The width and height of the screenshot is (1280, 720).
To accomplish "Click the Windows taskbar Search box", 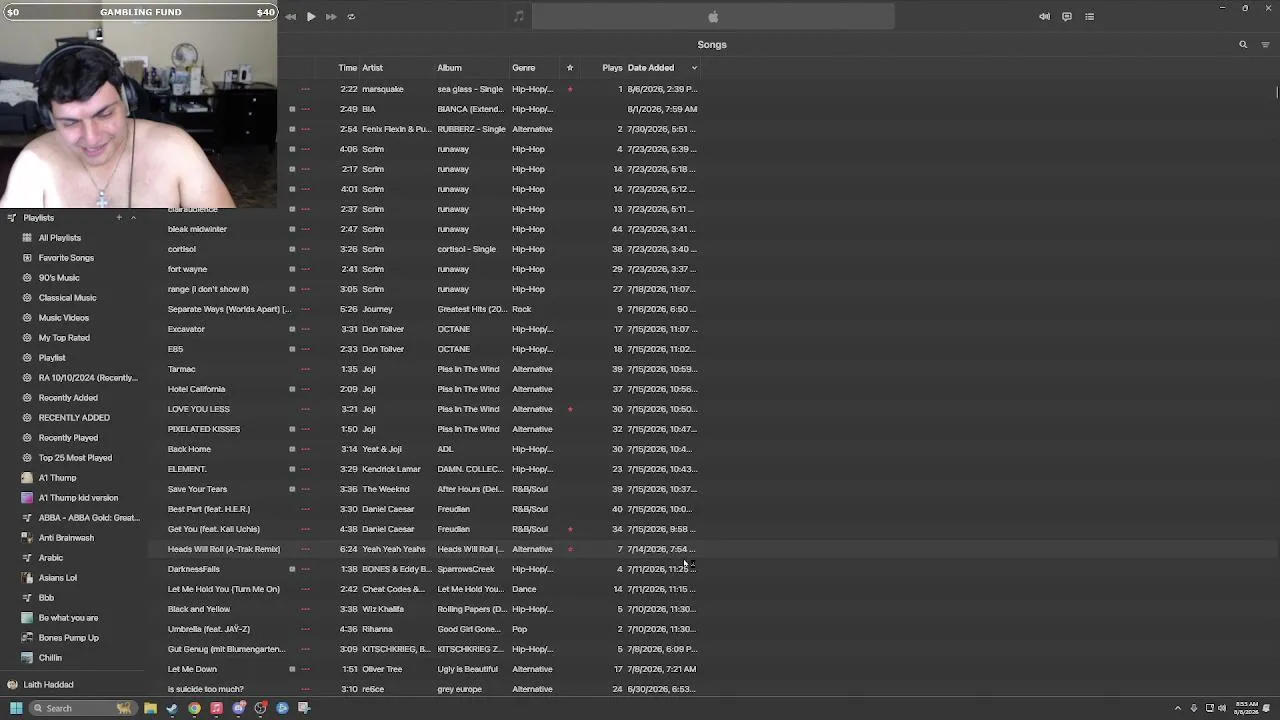I will pos(81,708).
